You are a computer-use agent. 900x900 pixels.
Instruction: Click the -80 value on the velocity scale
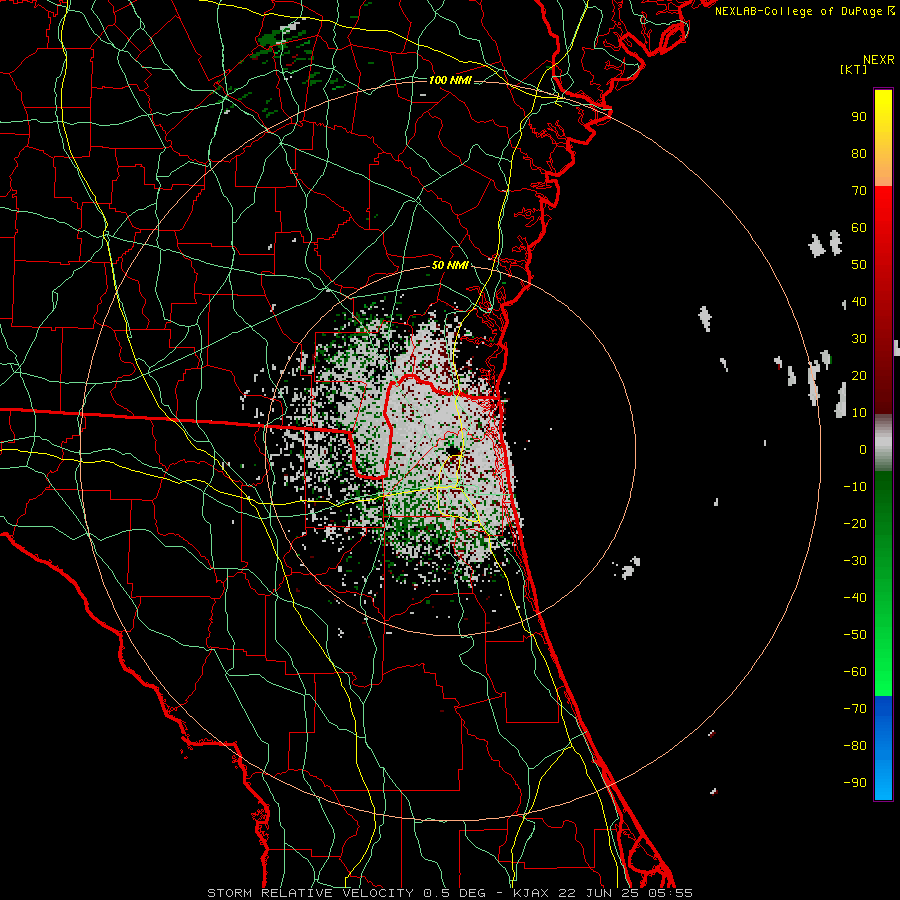855,746
